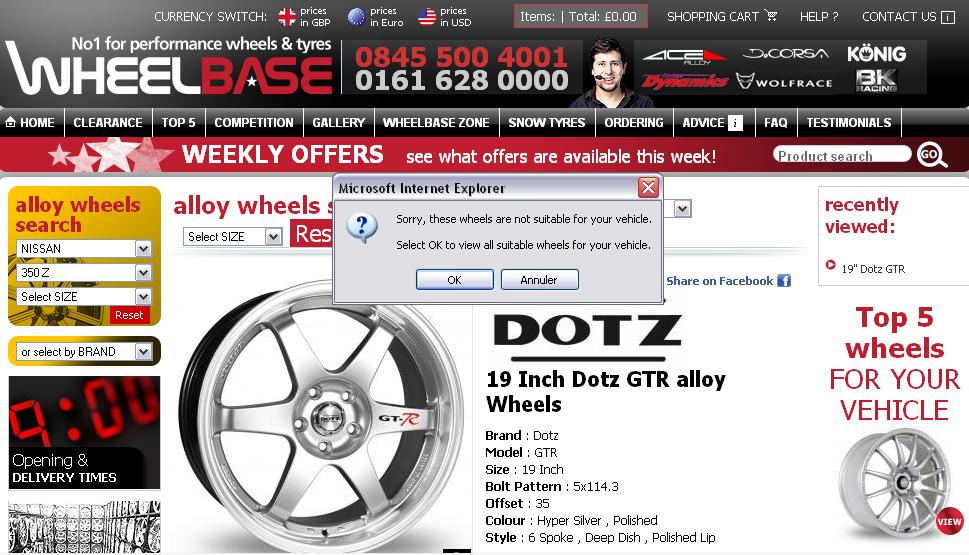Confirm the dialog with OK
This screenshot has height=555, width=969.
pyautogui.click(x=455, y=279)
